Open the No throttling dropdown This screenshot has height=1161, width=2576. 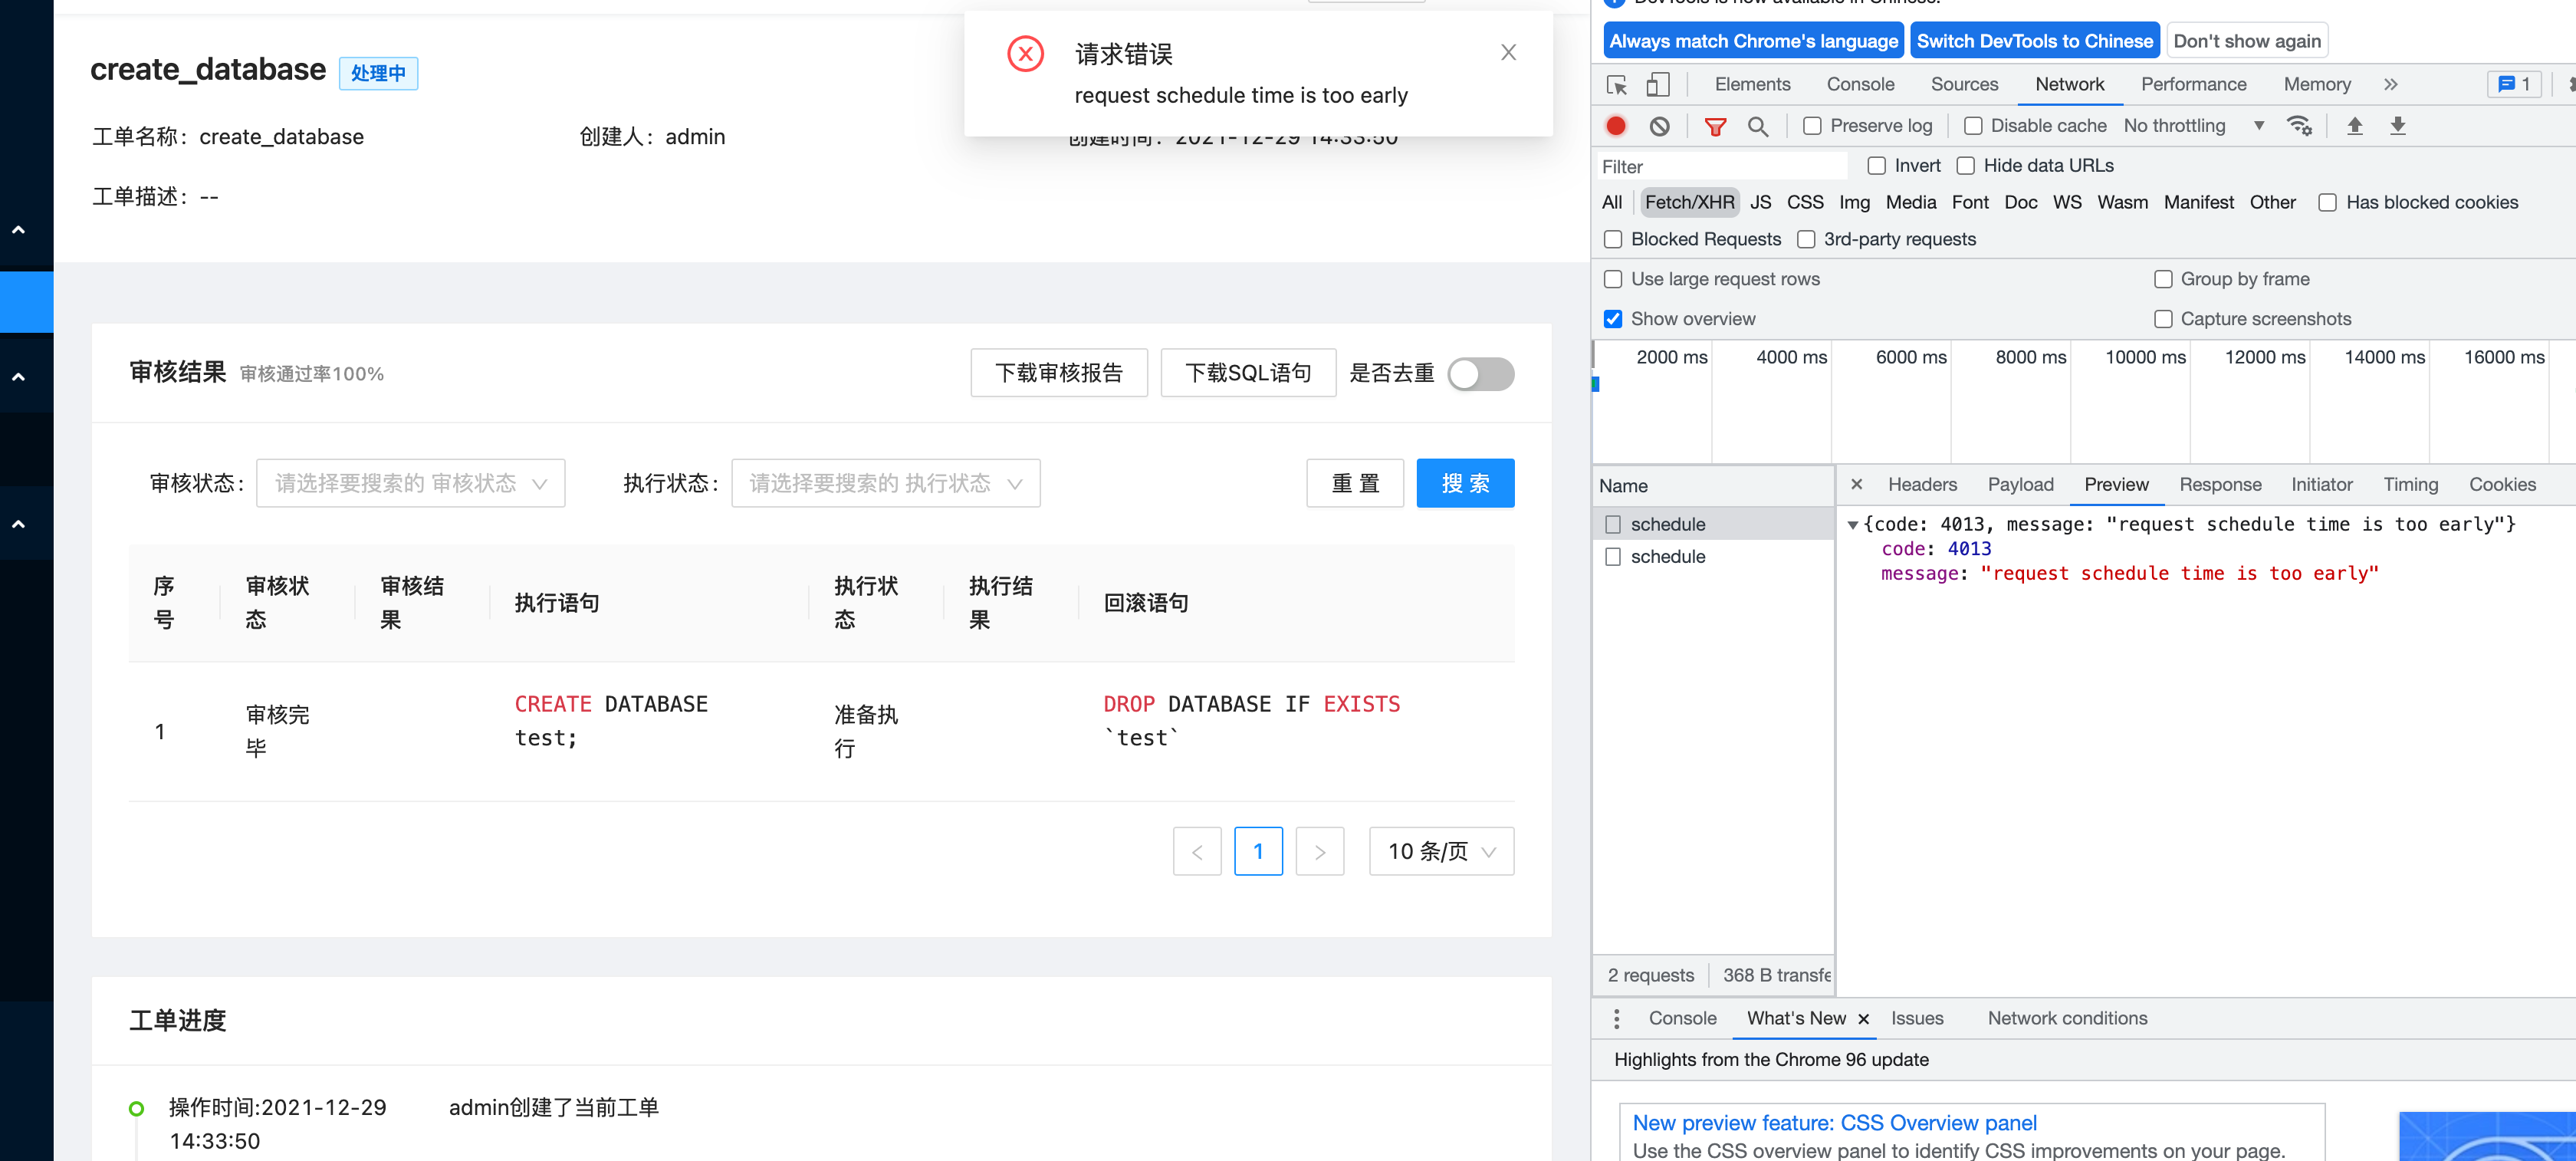2192,126
